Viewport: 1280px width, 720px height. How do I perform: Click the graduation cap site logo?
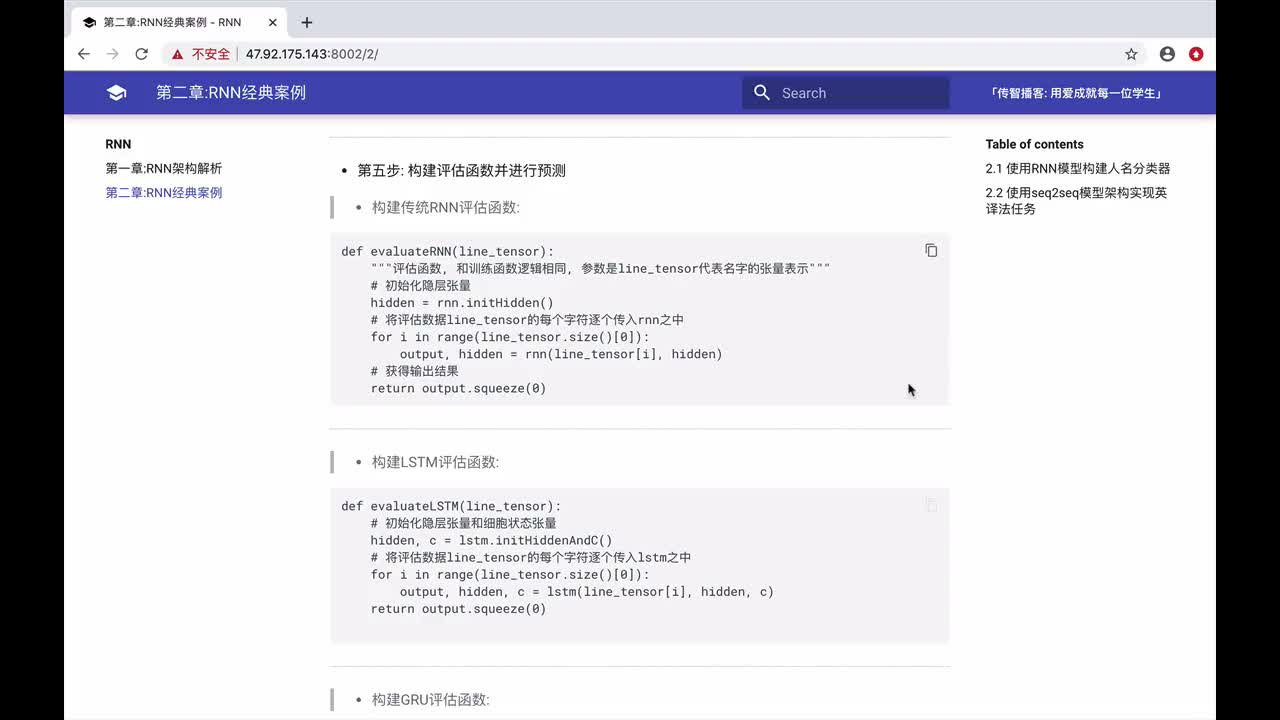[x=116, y=93]
